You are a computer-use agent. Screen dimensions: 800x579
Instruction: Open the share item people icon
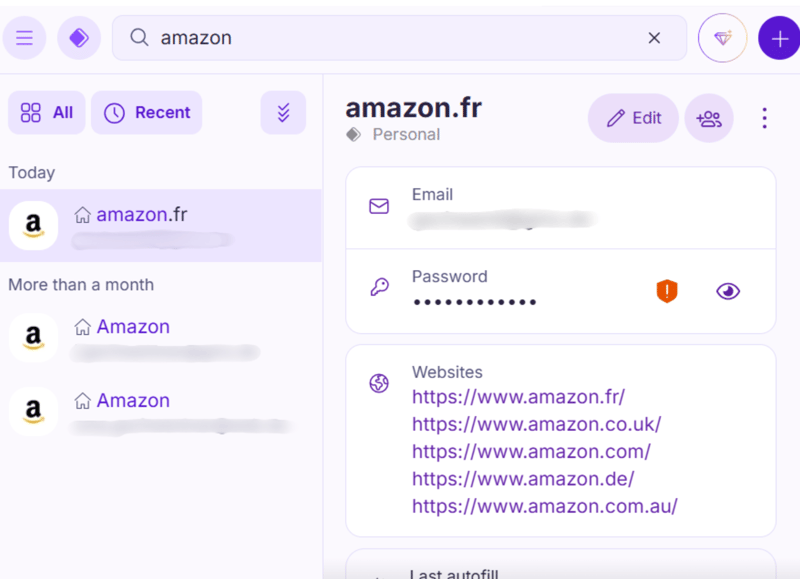(x=709, y=118)
